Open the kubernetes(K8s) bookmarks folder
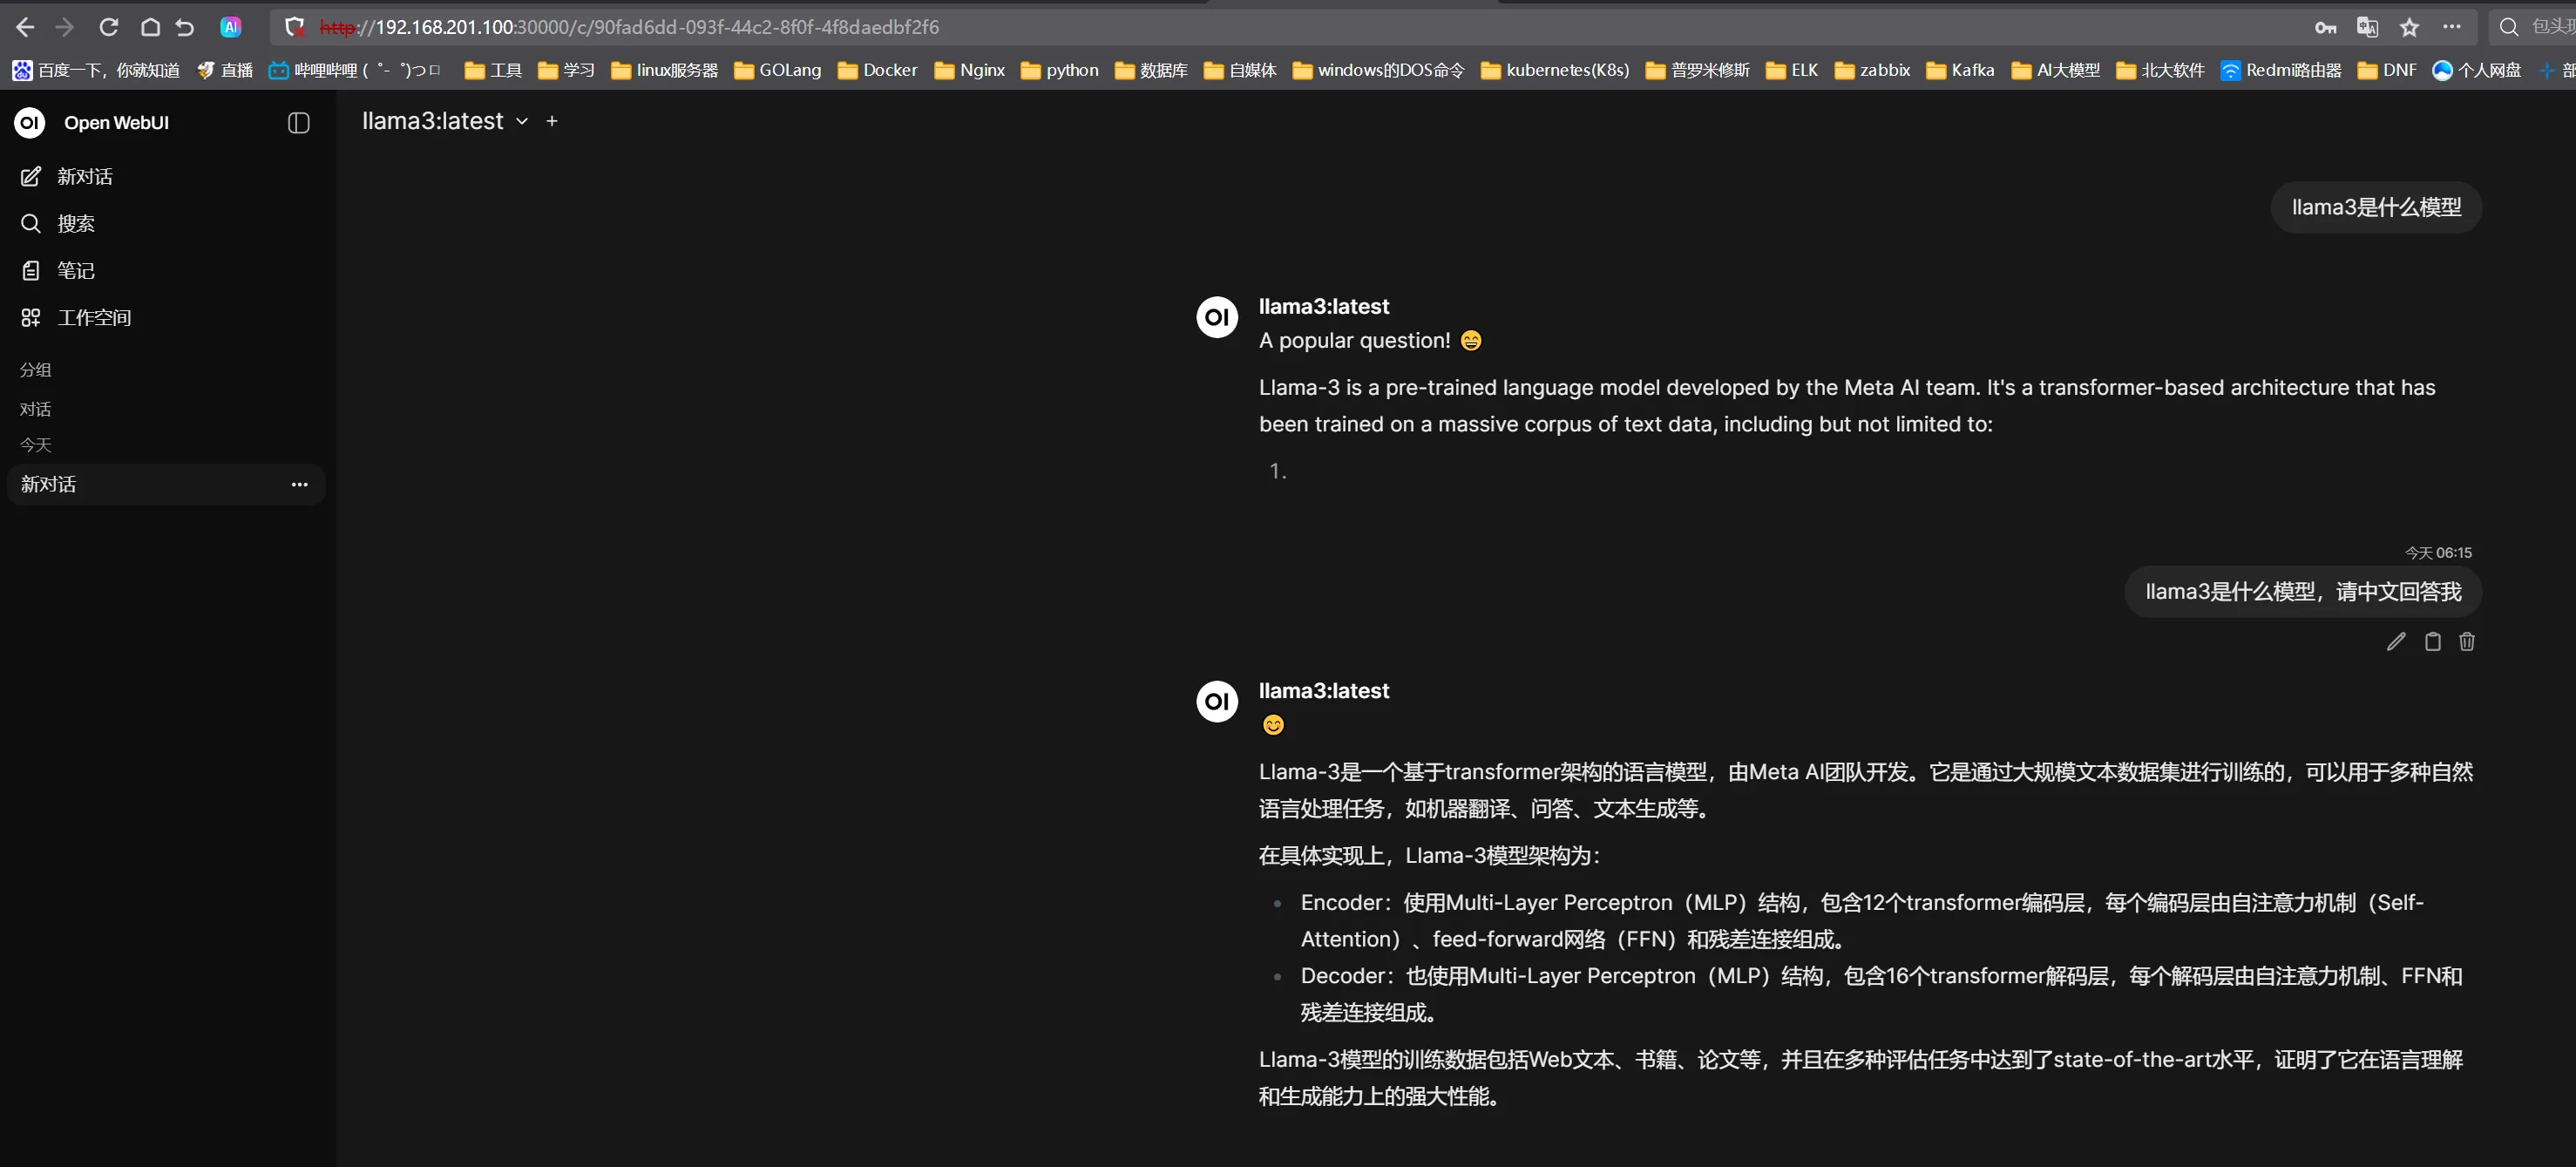 (x=1555, y=70)
